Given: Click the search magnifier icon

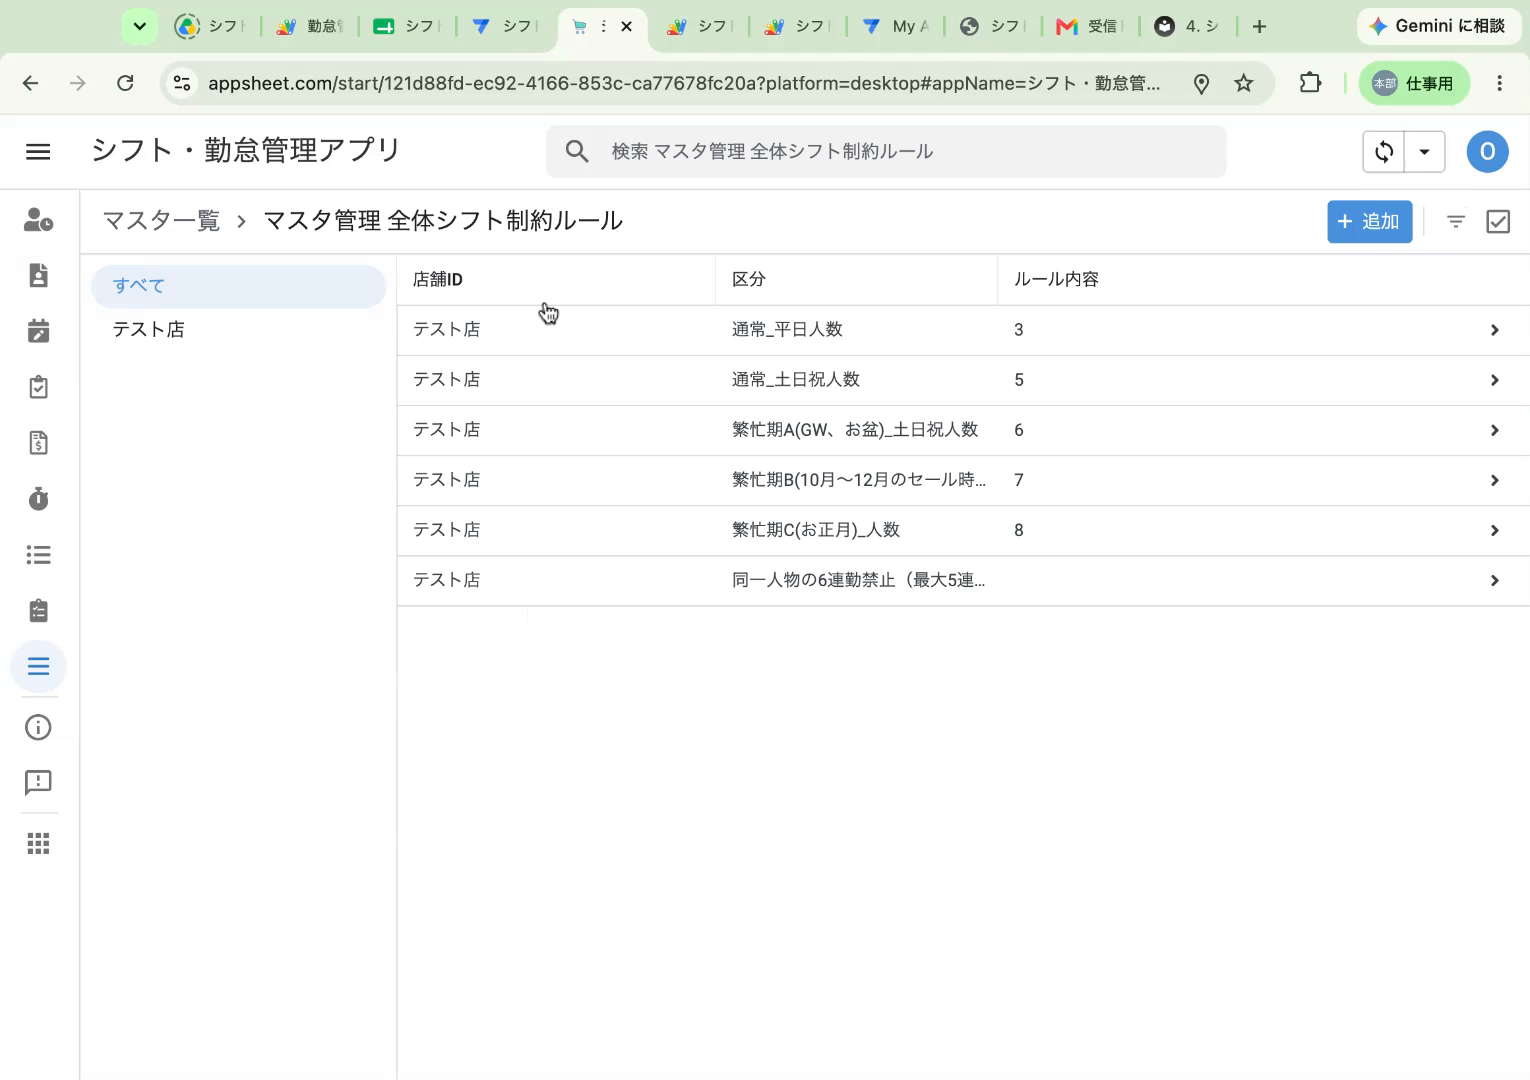Looking at the screenshot, I should click(577, 151).
